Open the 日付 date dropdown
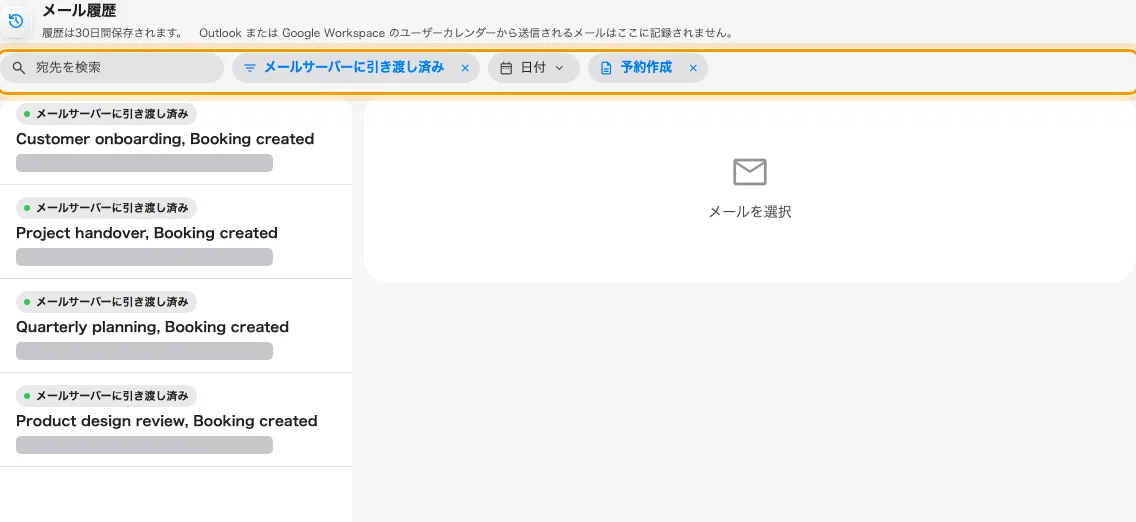Image resolution: width=1136 pixels, height=522 pixels. [x=534, y=67]
